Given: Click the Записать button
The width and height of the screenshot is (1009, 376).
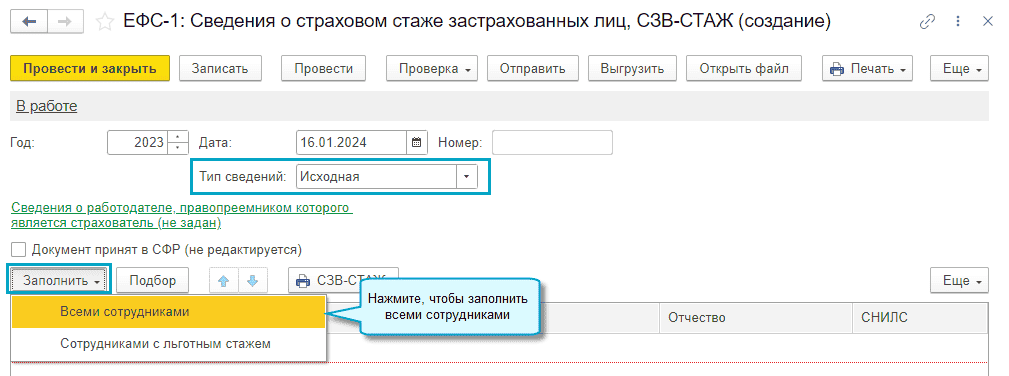Looking at the screenshot, I should click(219, 68).
